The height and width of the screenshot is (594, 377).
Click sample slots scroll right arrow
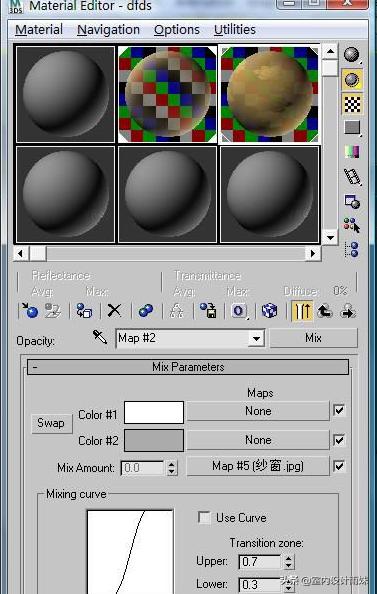point(313,253)
